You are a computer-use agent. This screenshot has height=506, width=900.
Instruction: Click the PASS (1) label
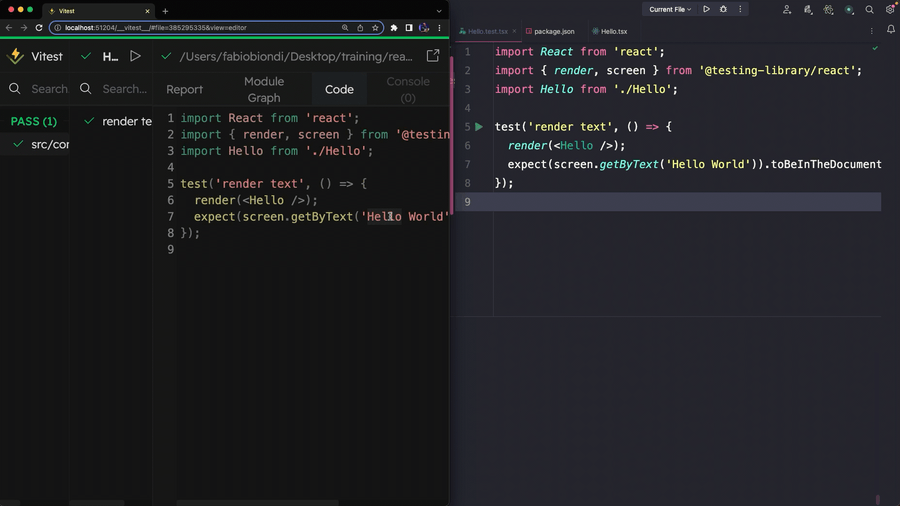pos(34,121)
